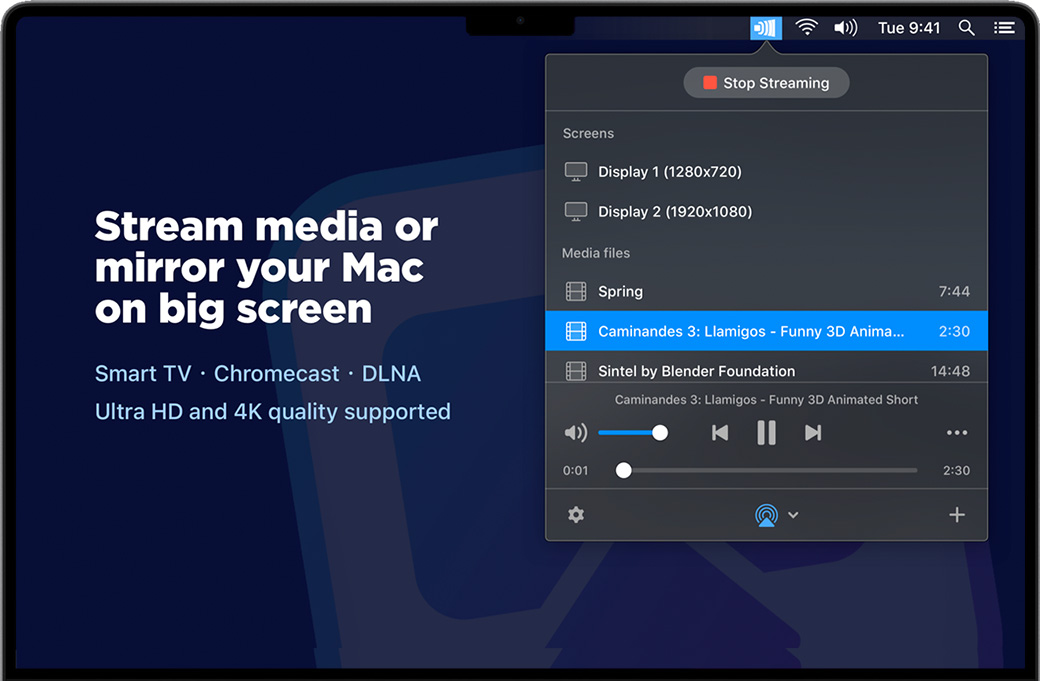Click the Stop Streaming button
1040x681 pixels.
(x=766, y=83)
